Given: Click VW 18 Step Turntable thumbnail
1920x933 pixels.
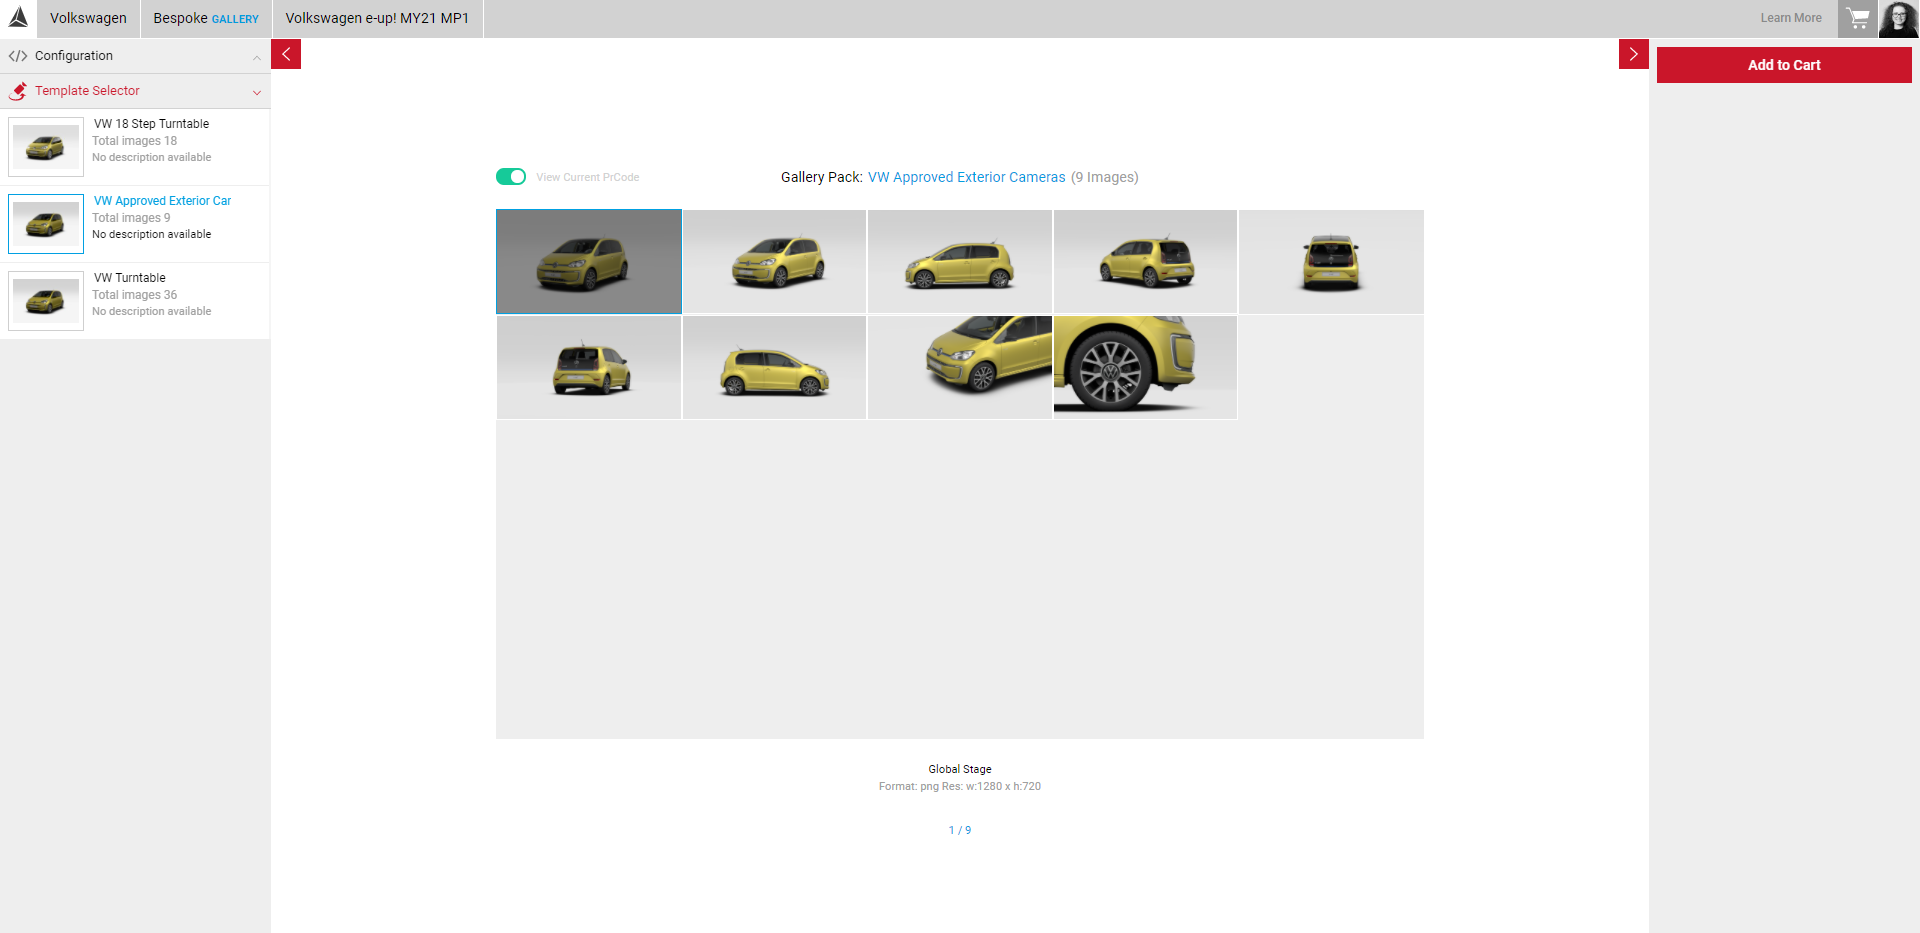Looking at the screenshot, I should [x=46, y=147].
